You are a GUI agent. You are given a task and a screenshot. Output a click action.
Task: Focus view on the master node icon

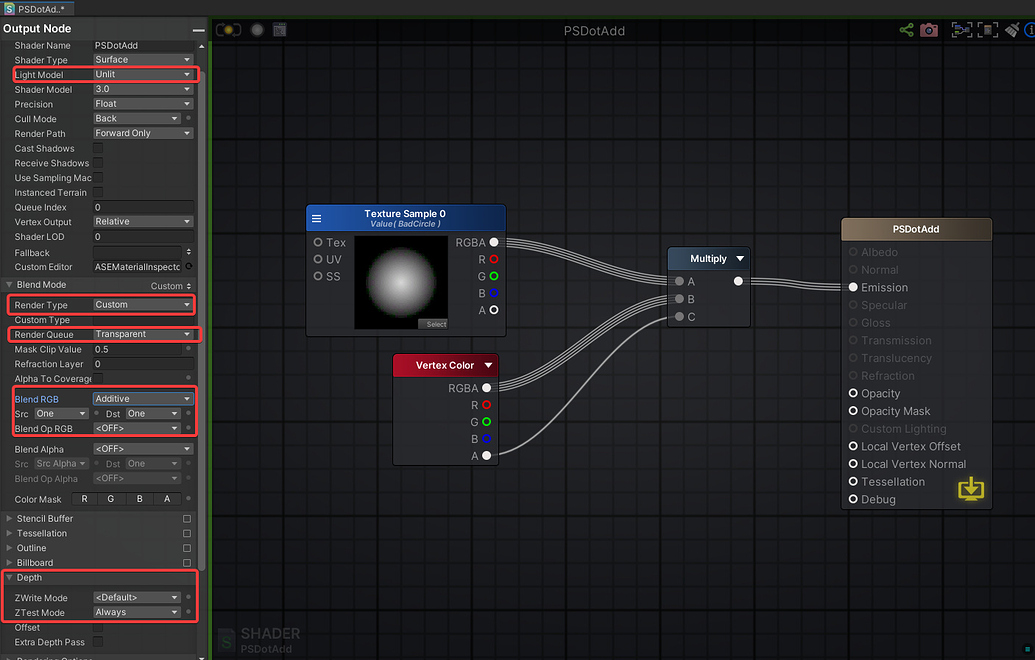[986, 30]
